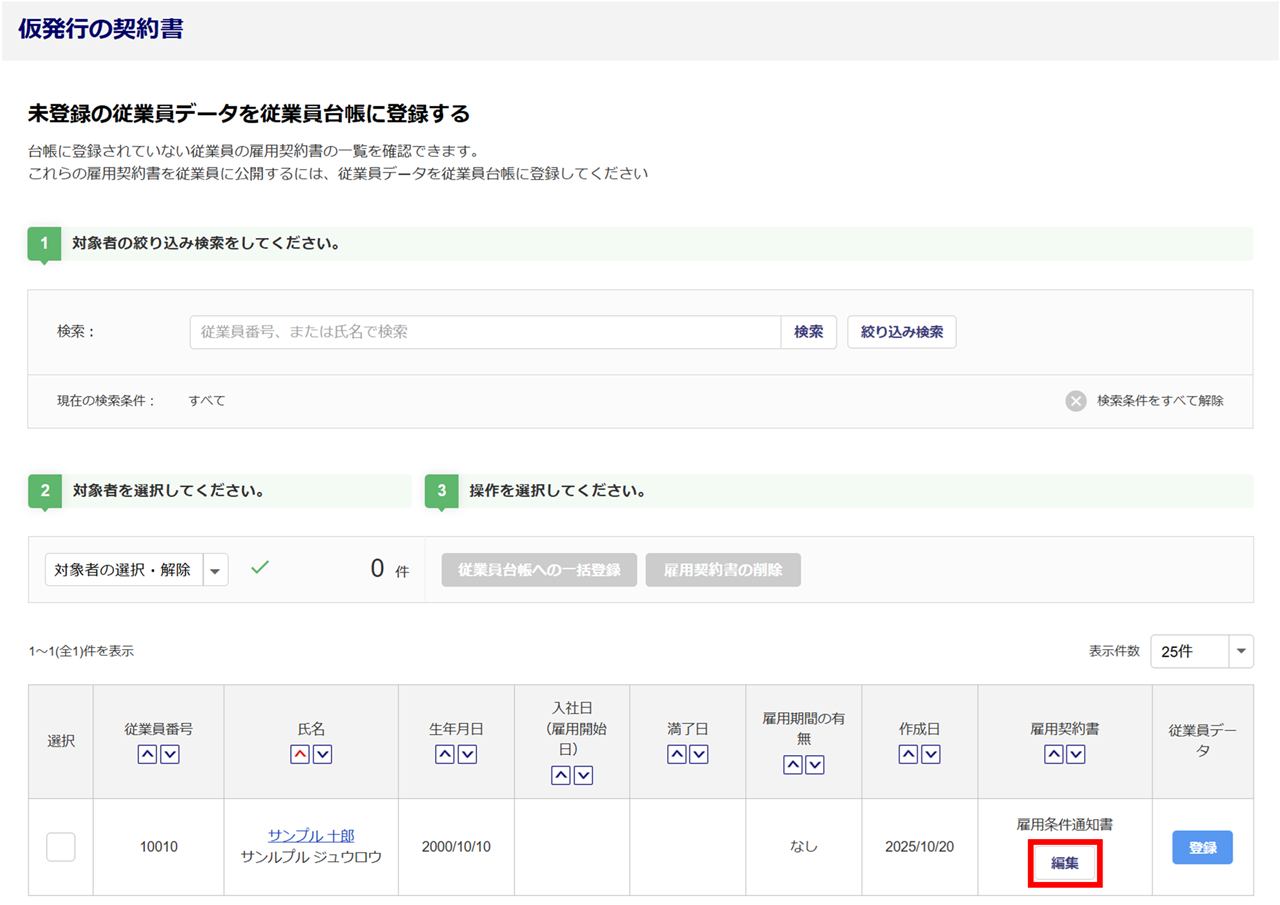
Task: Sort 雇用期間の有無 column ascending
Action: [792, 765]
